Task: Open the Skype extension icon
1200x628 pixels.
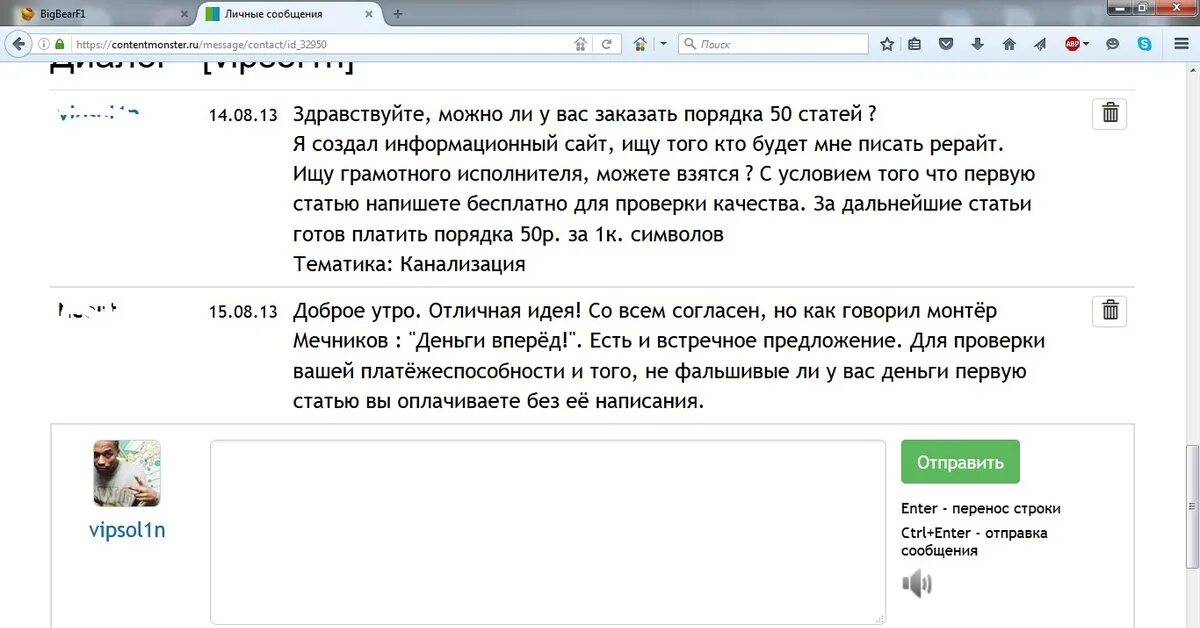Action: (1145, 43)
